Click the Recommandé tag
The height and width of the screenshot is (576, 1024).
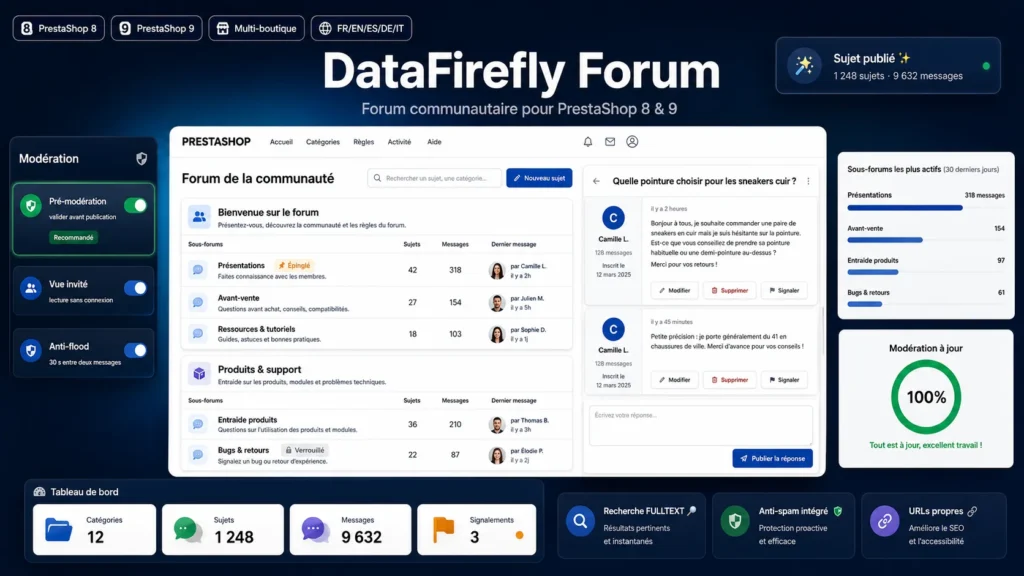[x=73, y=238]
